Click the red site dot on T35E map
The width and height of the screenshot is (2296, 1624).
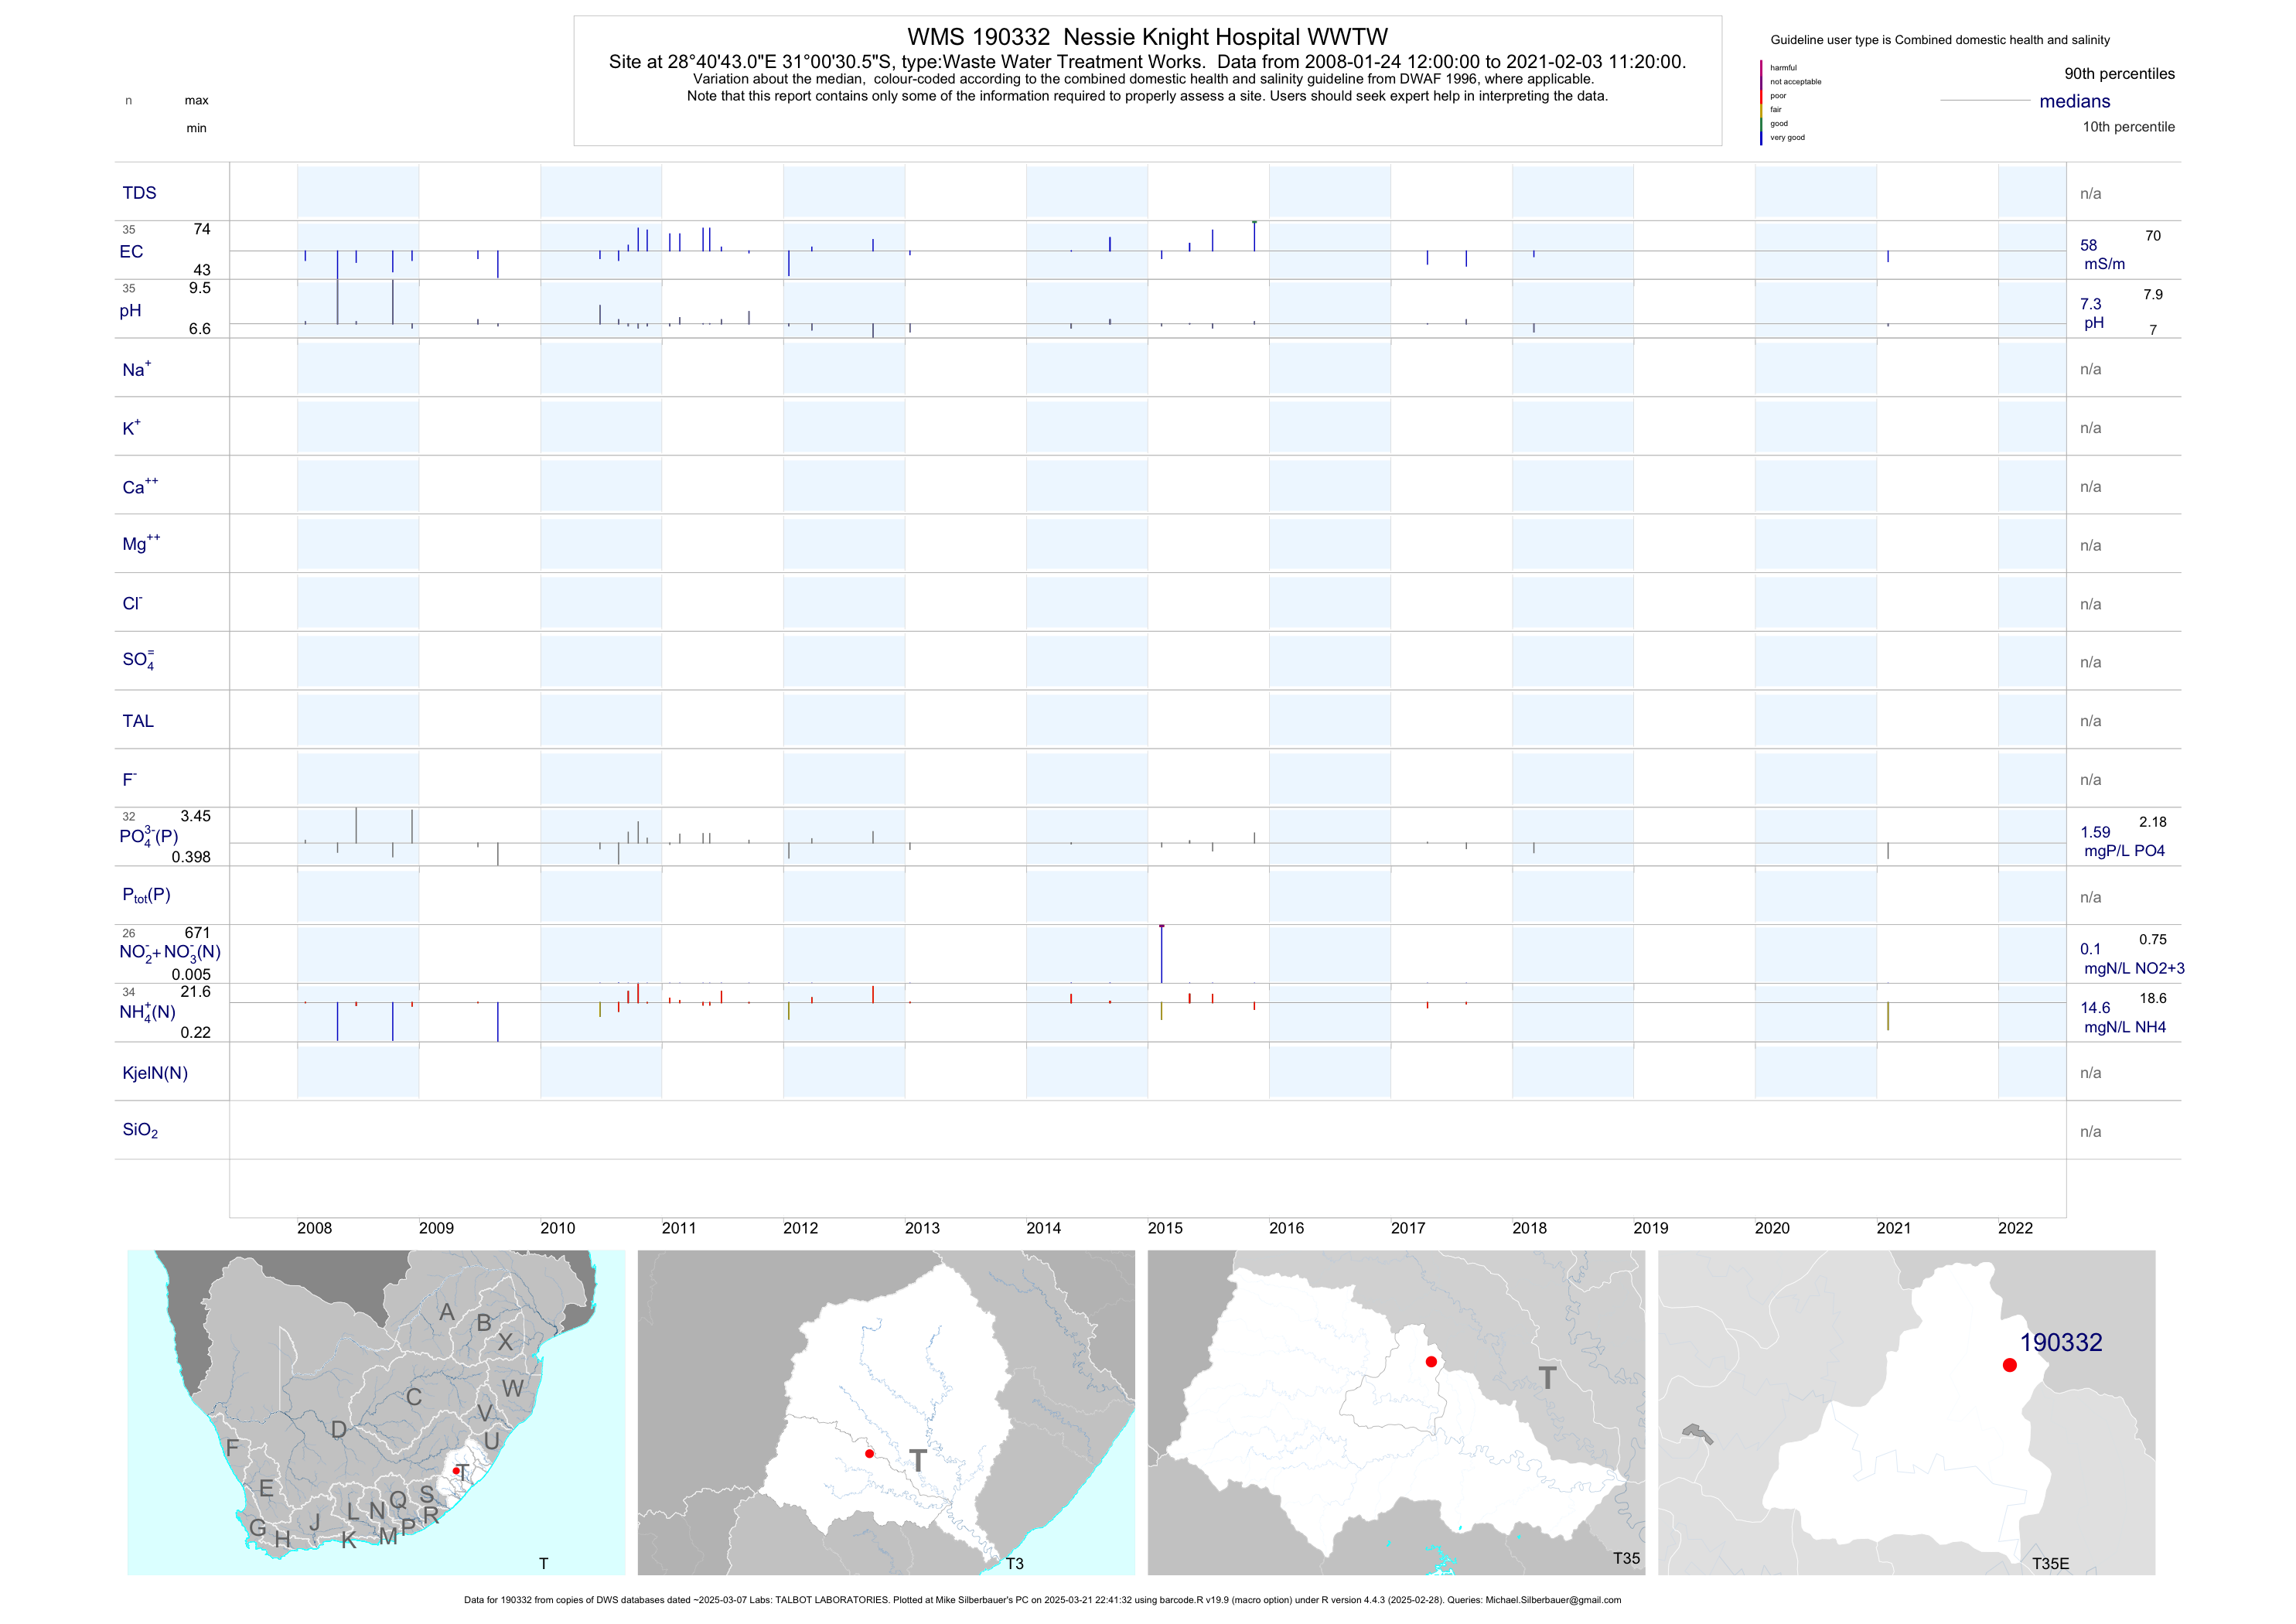[2009, 1365]
